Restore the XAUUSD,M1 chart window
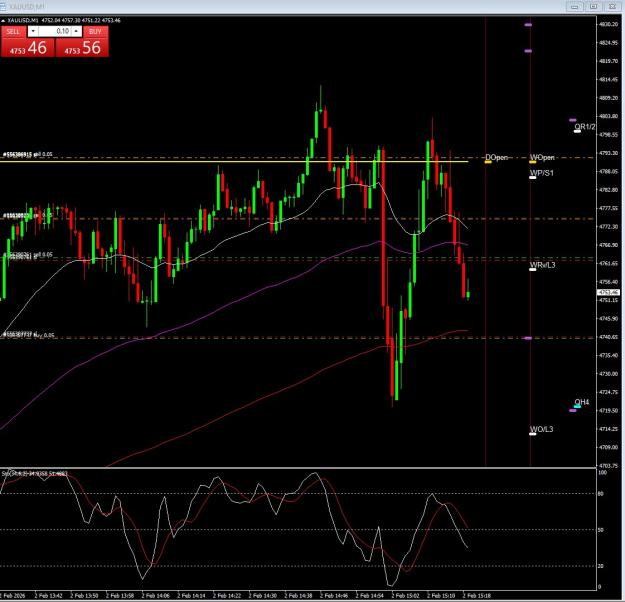The image size is (625, 602). pos(593,6)
